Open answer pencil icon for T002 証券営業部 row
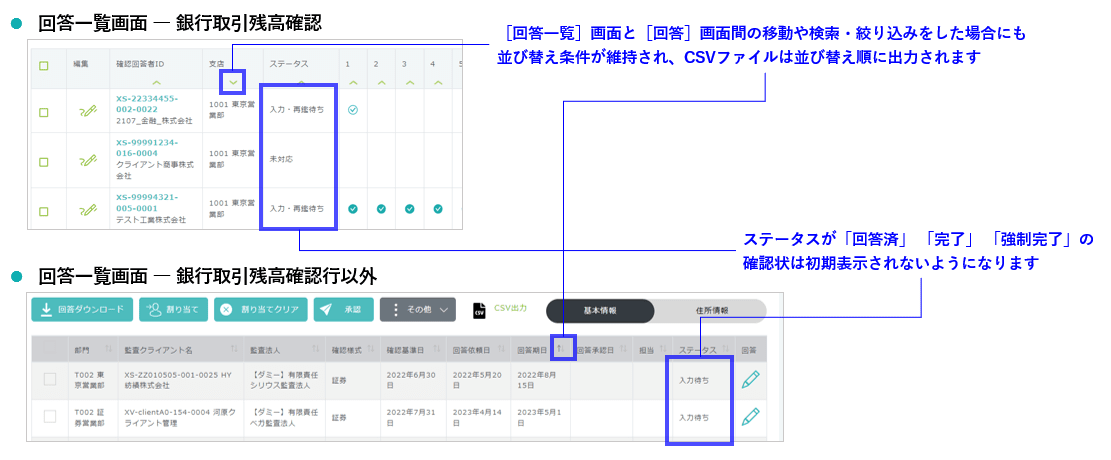Screen dimensions: 1111x460 click(x=751, y=417)
